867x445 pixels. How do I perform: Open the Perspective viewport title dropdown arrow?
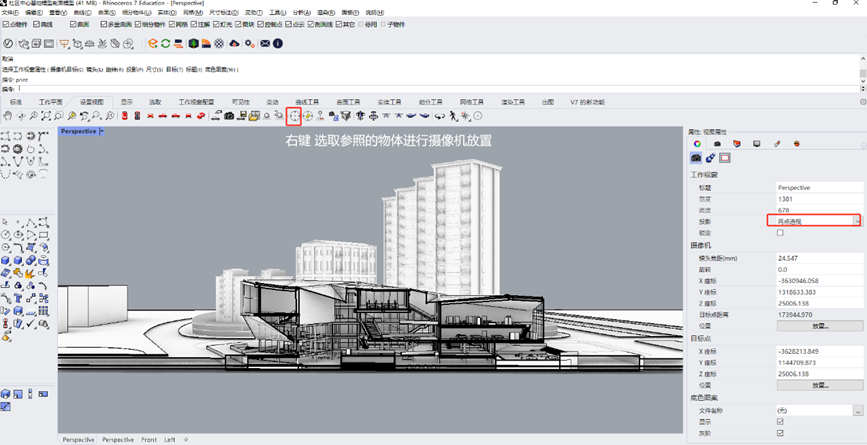tap(102, 132)
